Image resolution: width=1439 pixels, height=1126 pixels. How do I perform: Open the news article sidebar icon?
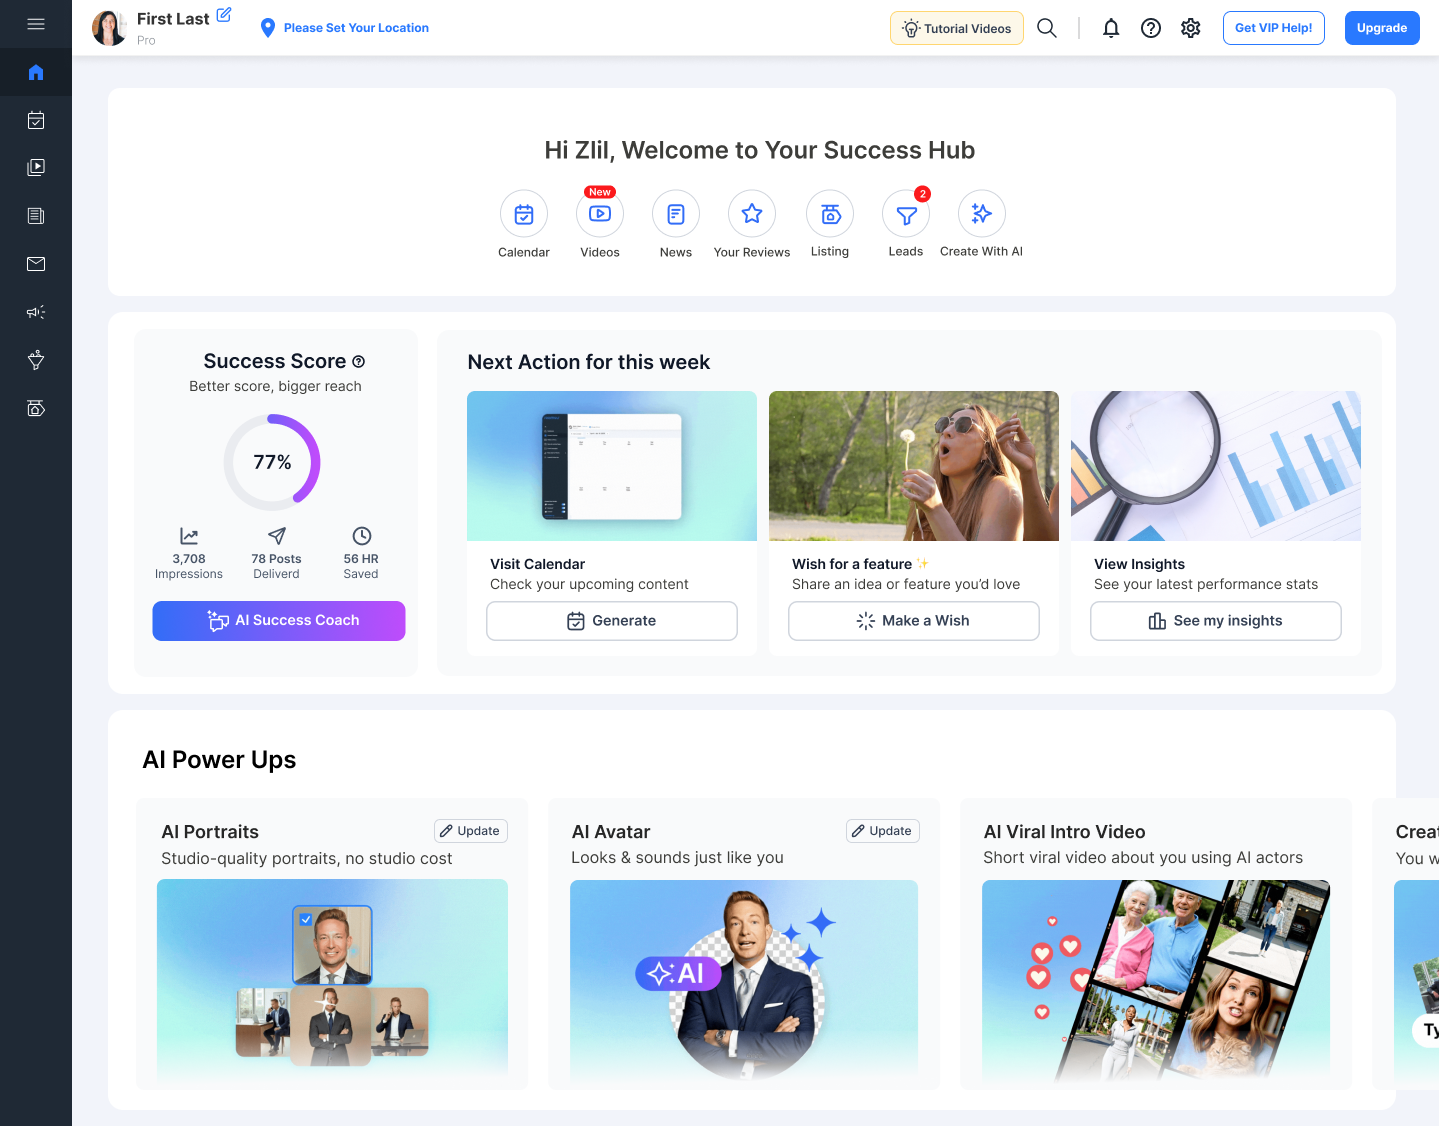pyautogui.click(x=36, y=216)
